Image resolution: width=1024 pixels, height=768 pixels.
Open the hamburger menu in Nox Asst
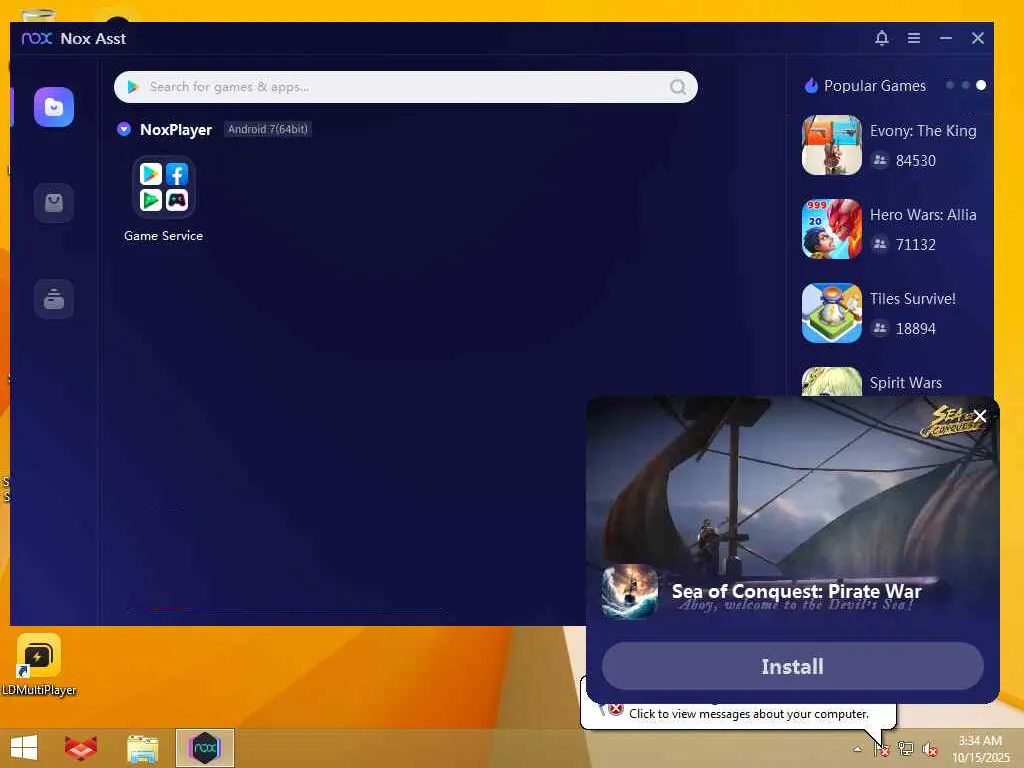coord(914,38)
